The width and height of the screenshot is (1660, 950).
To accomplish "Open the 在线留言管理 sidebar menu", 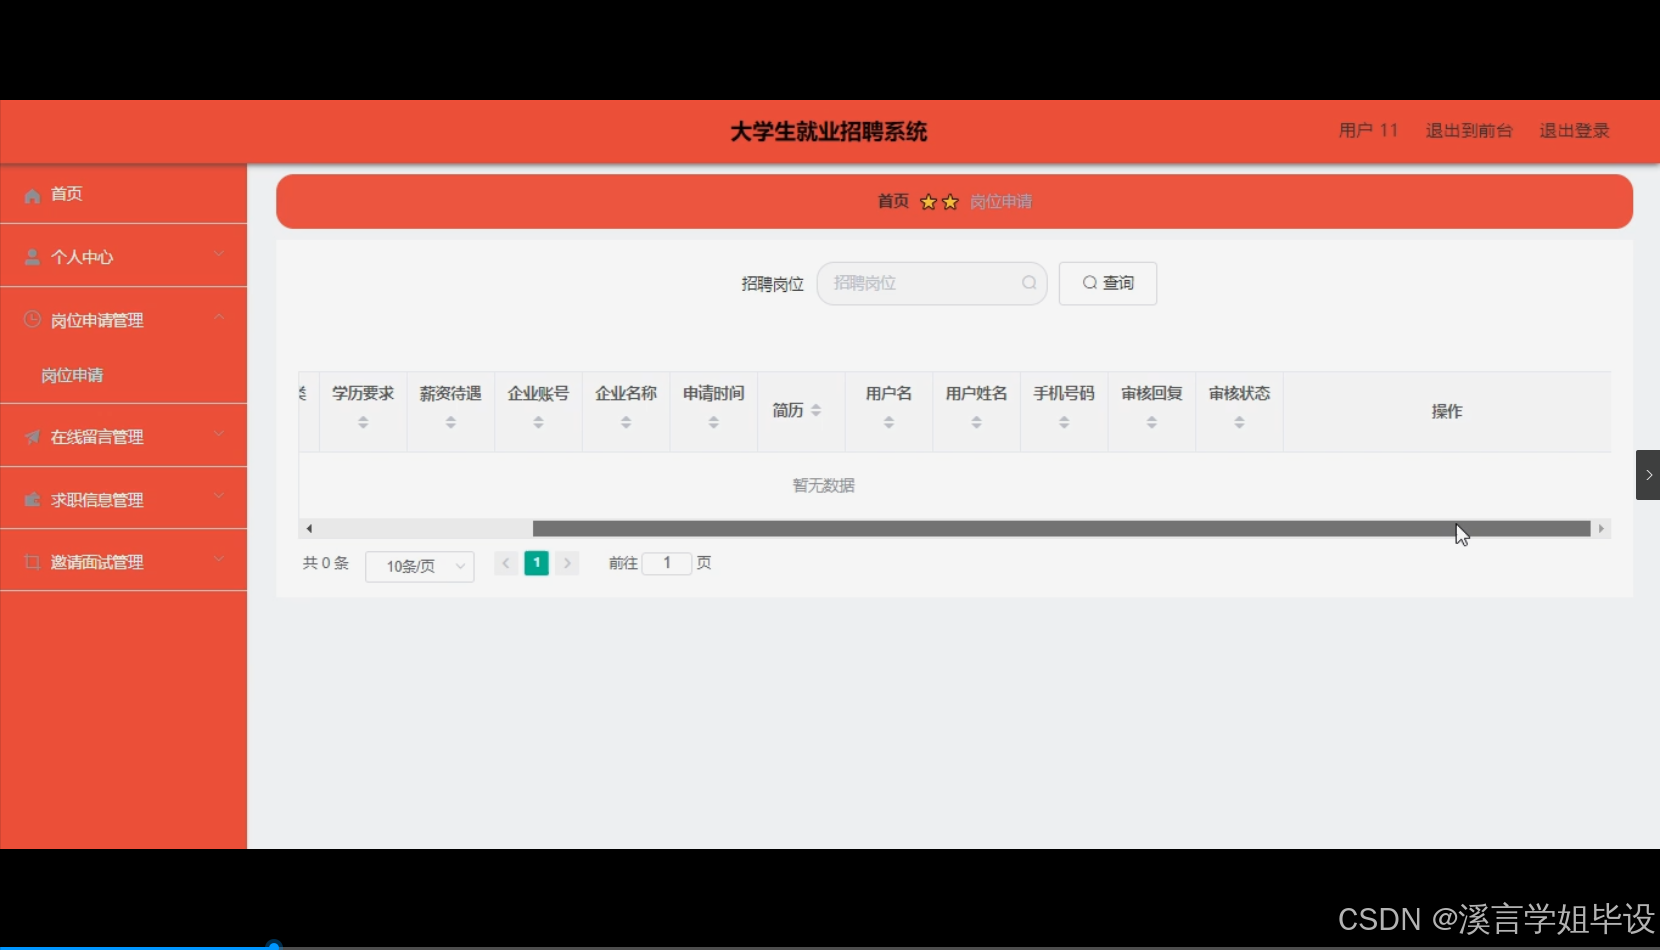I will 123,437.
